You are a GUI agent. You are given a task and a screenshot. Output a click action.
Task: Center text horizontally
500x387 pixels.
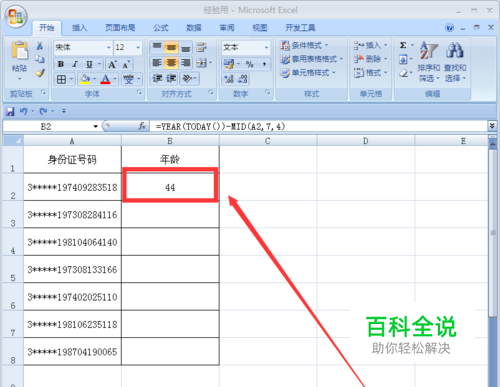171,63
